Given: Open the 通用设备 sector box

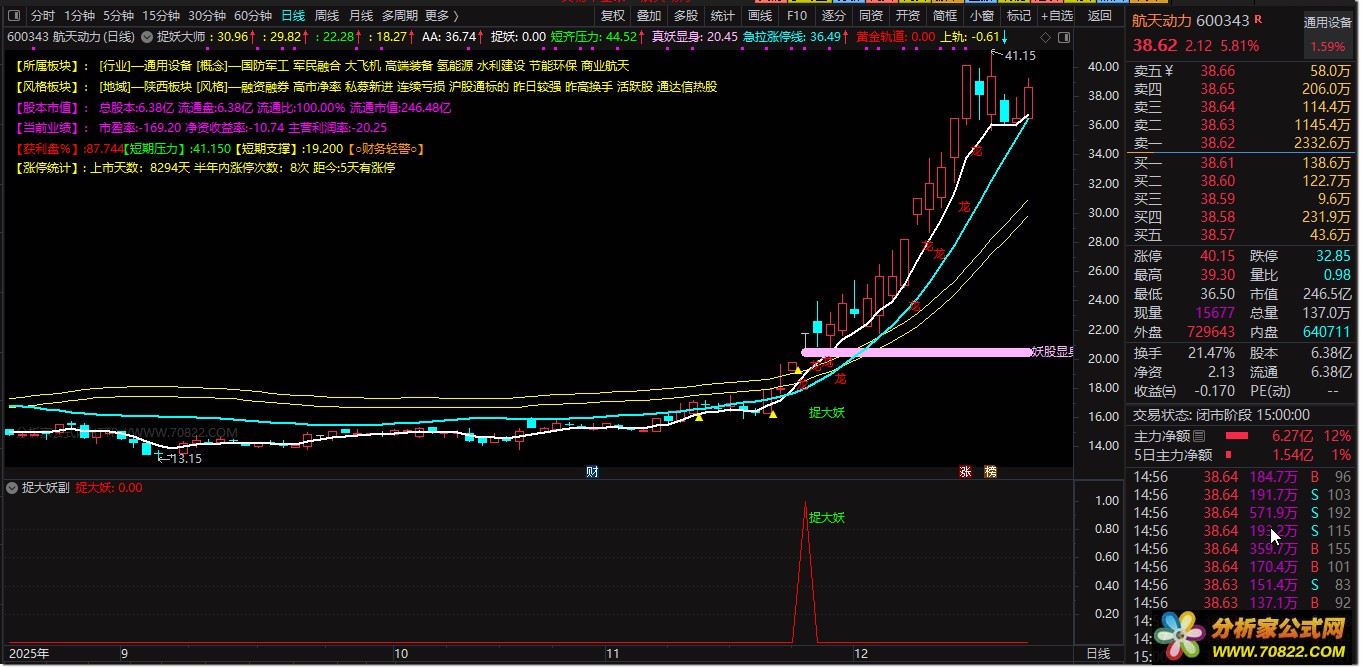Looking at the screenshot, I should 1328,22.
